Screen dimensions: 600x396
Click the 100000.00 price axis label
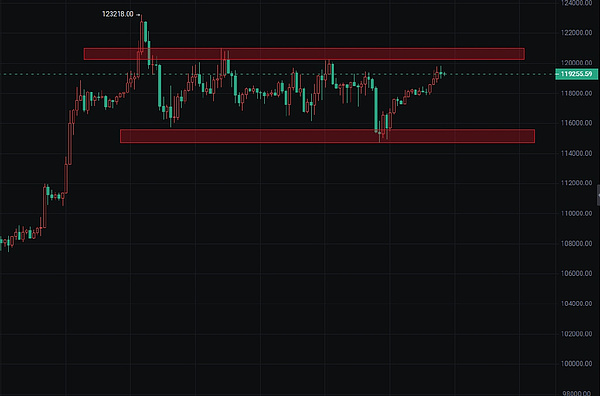coord(576,363)
